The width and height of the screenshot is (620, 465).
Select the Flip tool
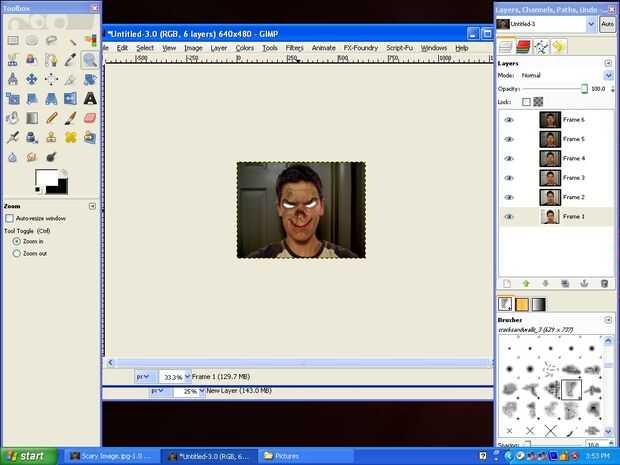(x=71, y=98)
